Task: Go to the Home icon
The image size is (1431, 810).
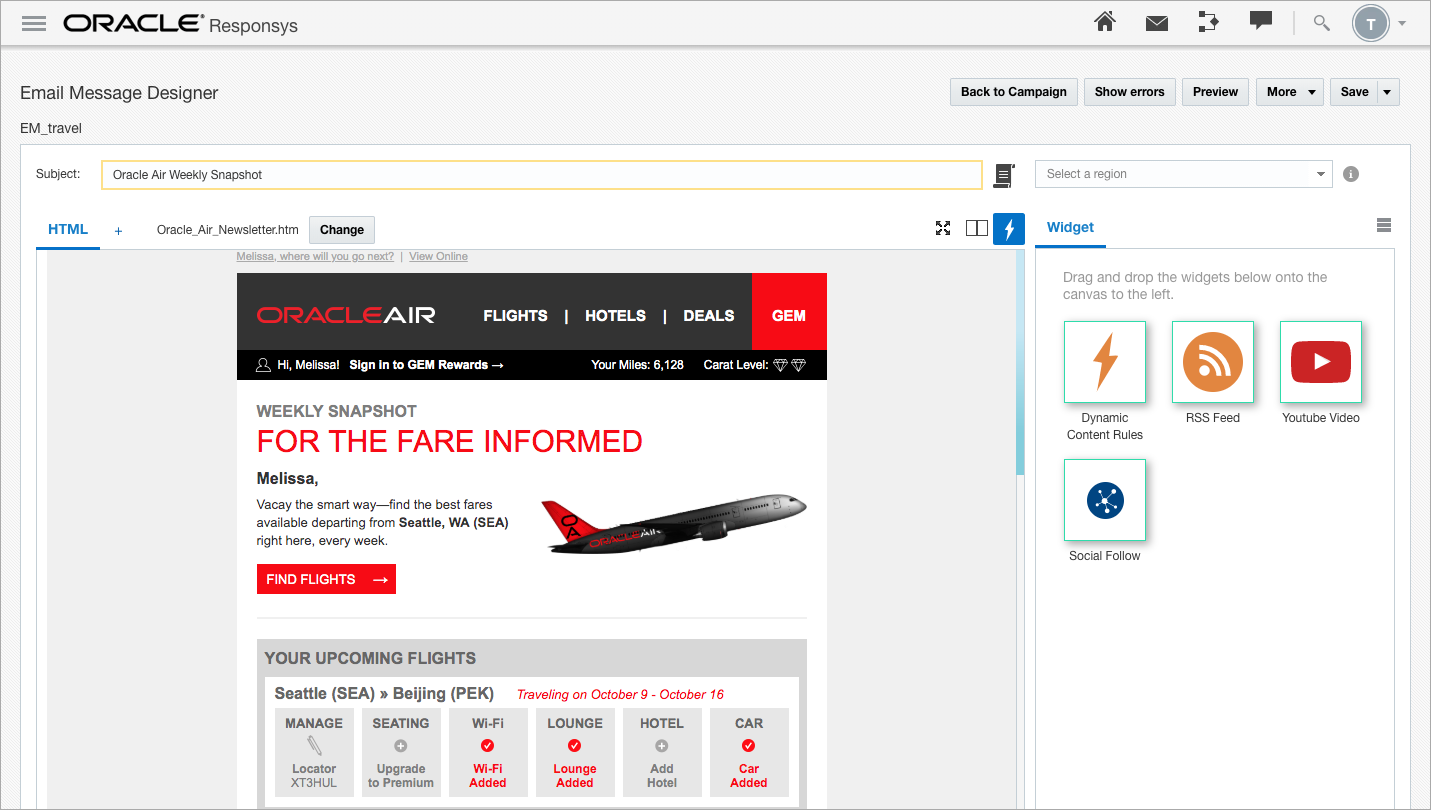Action: click(1105, 22)
